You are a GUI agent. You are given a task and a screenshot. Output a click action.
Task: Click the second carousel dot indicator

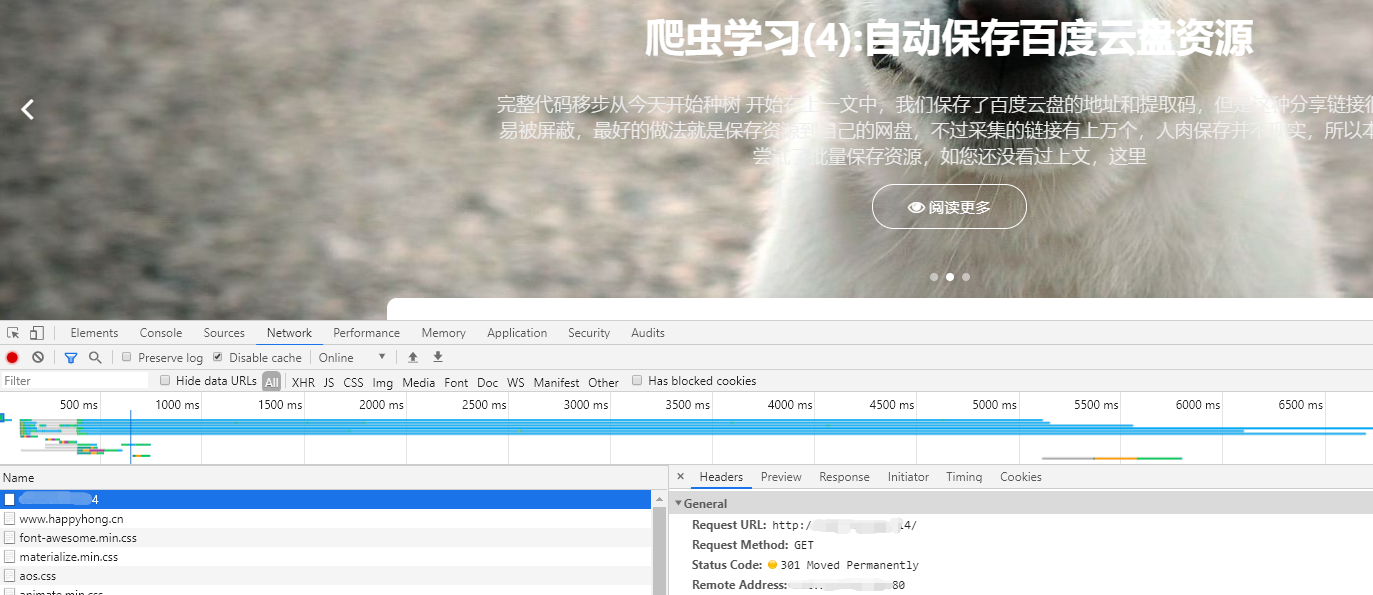click(x=949, y=276)
